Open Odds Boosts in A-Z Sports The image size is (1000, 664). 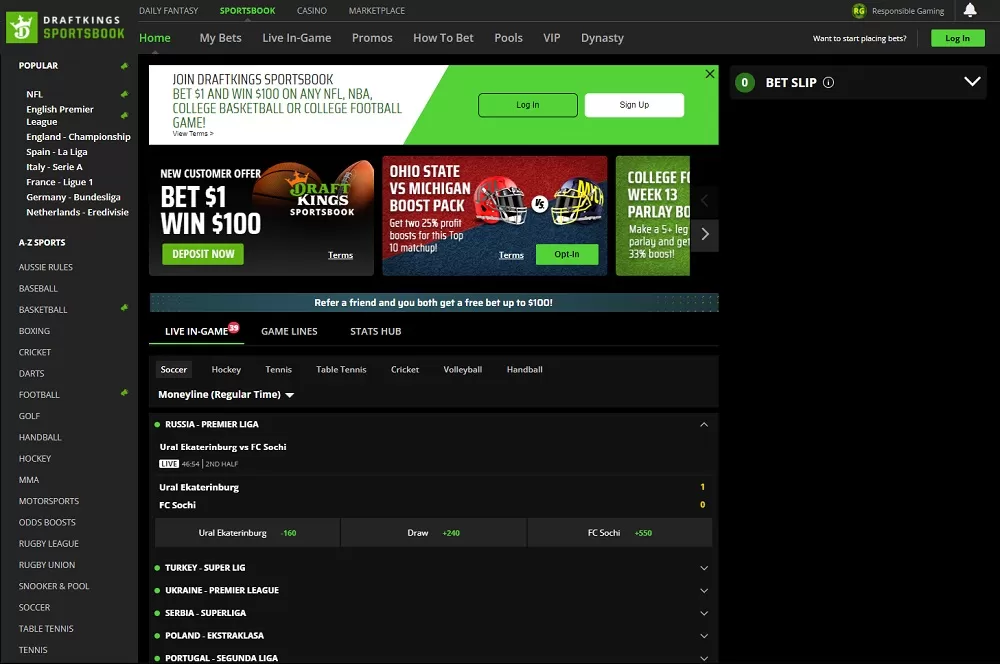pos(47,522)
